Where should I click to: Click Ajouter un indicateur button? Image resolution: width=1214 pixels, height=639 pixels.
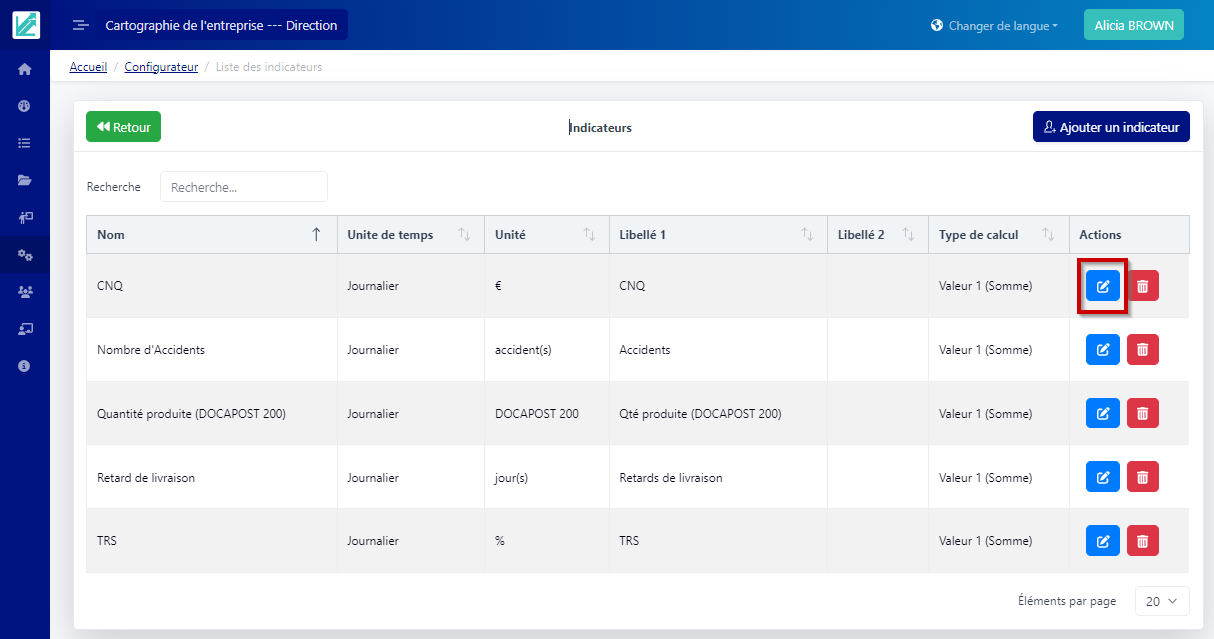[1110, 127]
